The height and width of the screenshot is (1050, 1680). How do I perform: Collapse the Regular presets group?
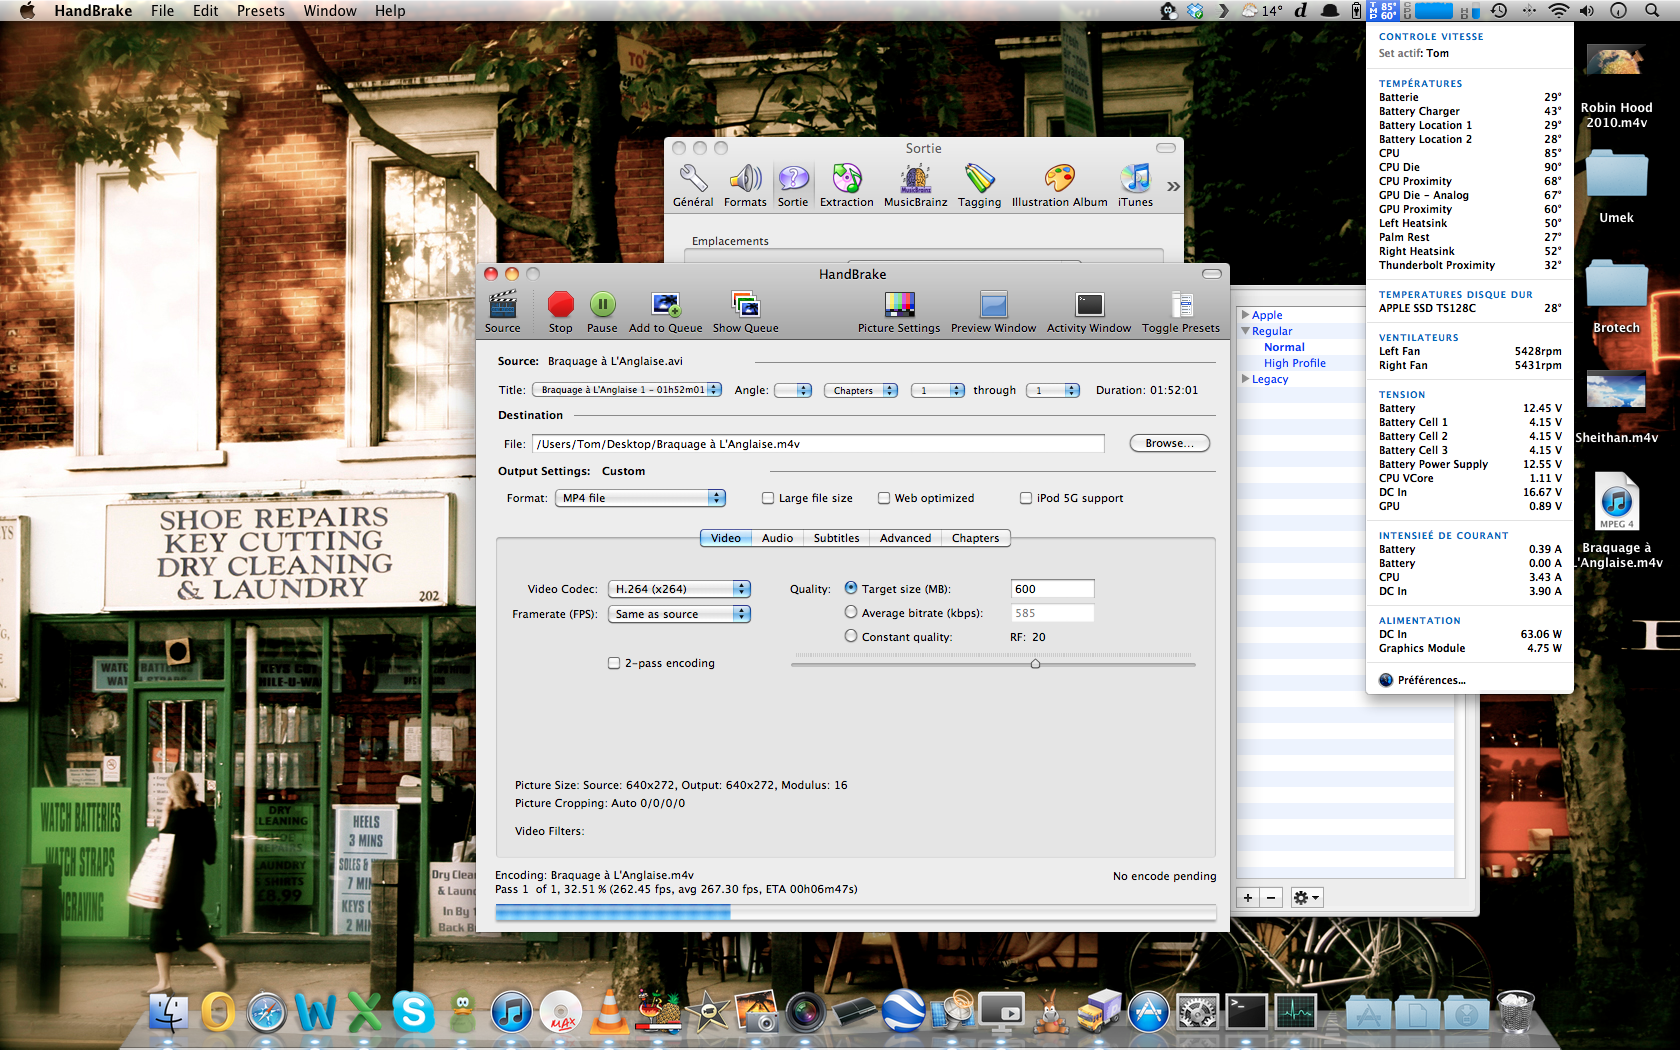tap(1246, 331)
